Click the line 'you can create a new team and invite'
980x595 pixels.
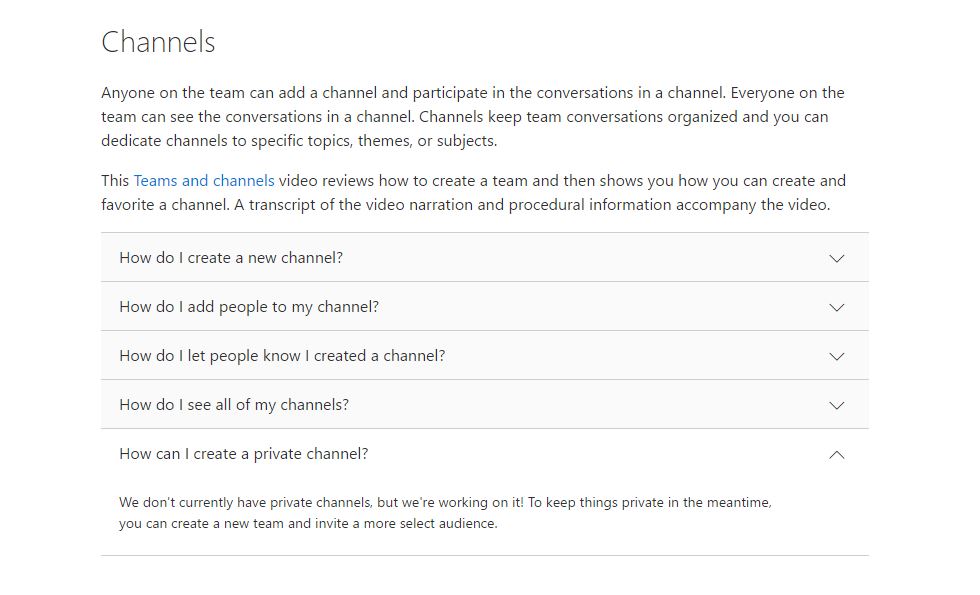click(308, 523)
